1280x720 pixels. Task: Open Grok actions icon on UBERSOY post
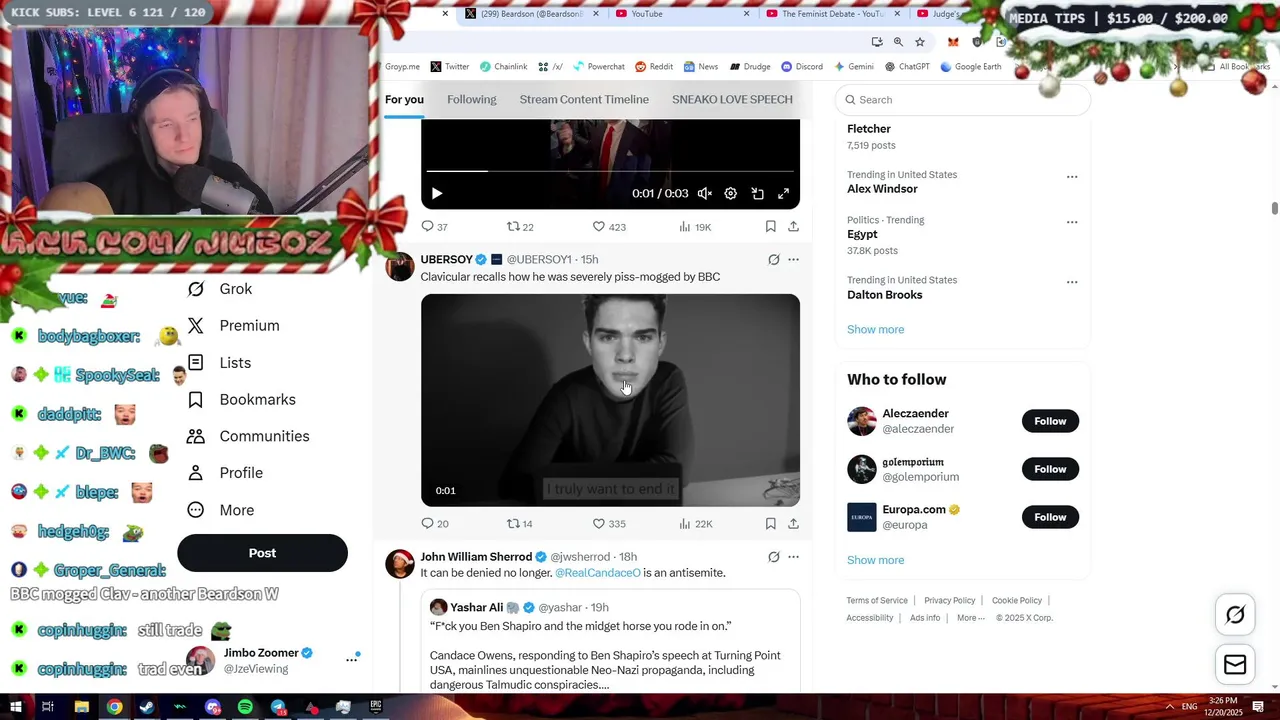(x=773, y=260)
